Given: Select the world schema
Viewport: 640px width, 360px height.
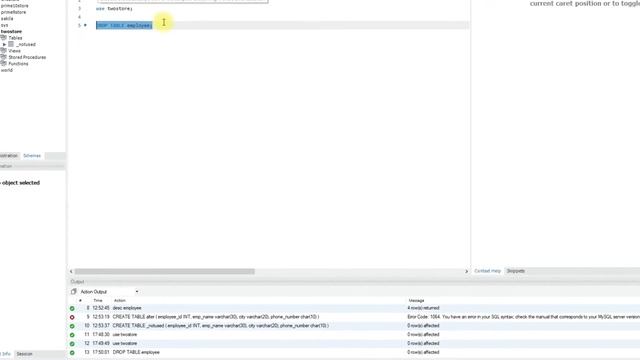Looking at the screenshot, I should point(7,70).
